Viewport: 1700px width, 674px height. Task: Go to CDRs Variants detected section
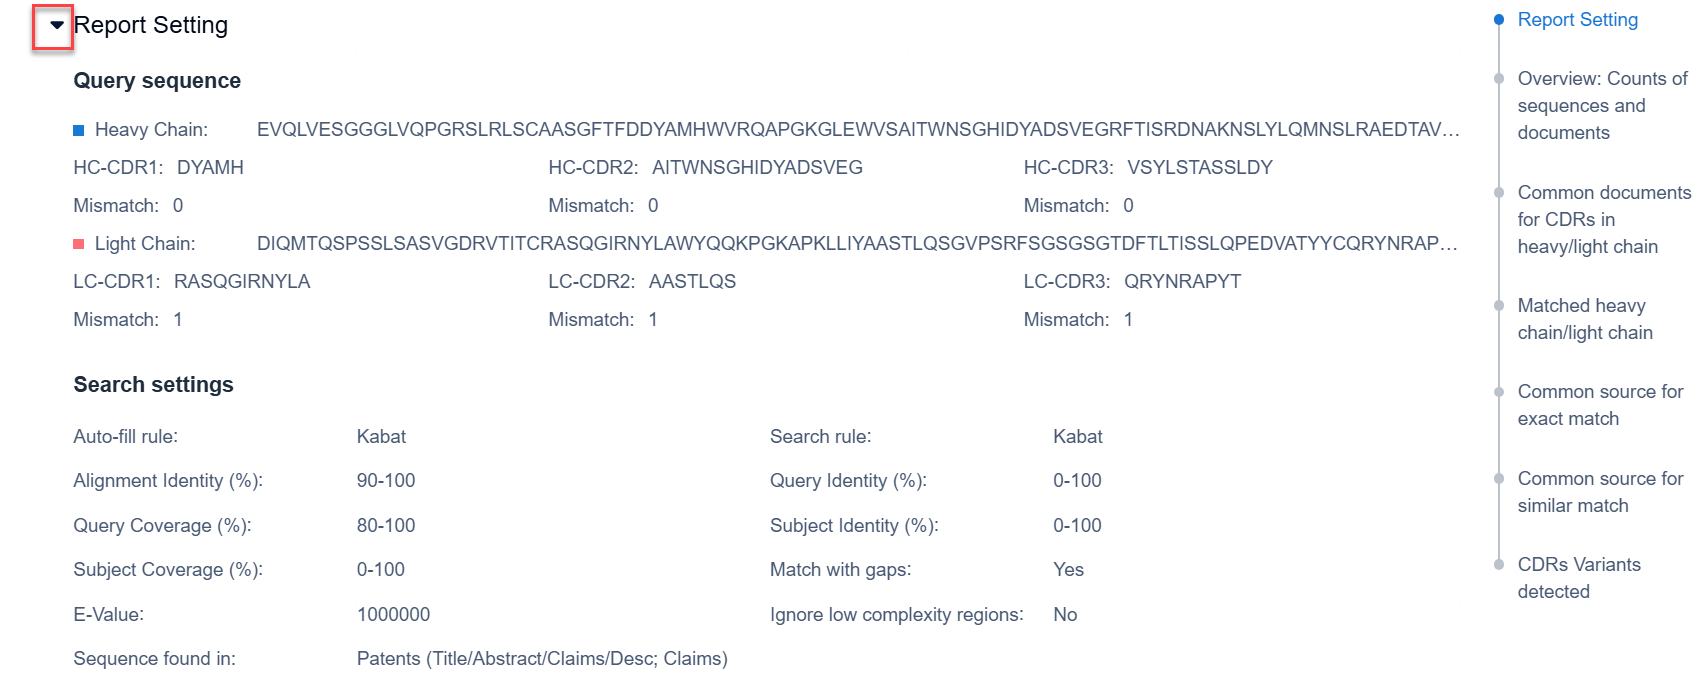(1578, 578)
